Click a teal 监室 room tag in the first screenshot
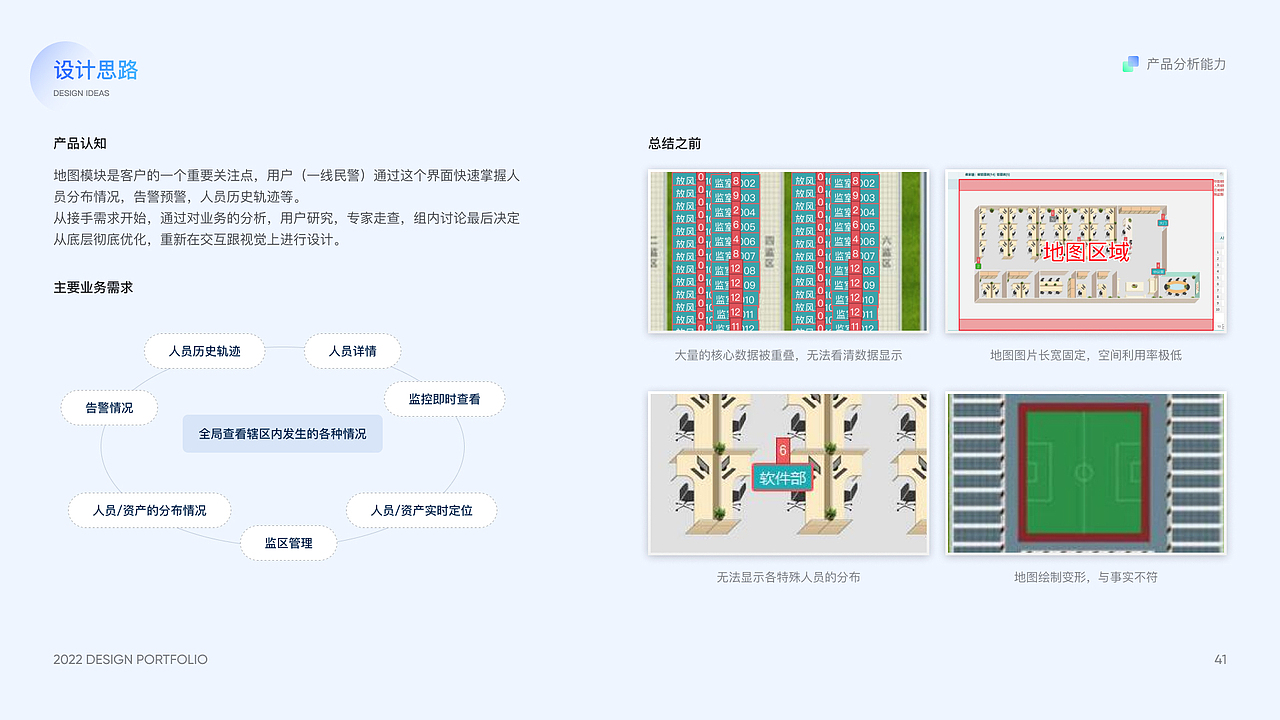Screen dimensions: 1280x720 tap(722, 182)
